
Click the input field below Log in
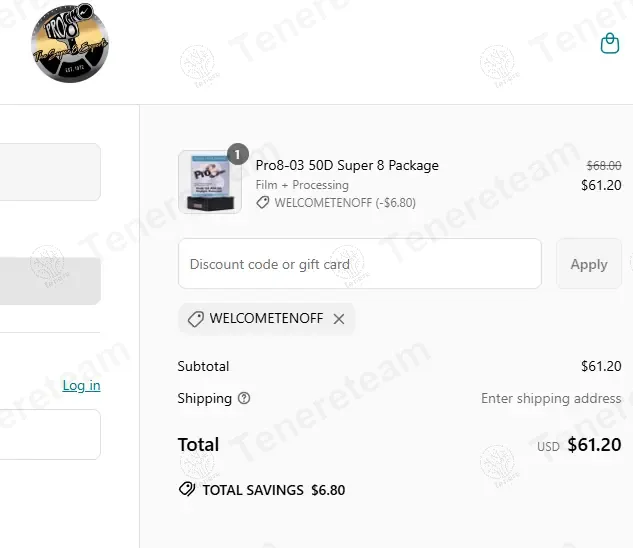(x=50, y=434)
